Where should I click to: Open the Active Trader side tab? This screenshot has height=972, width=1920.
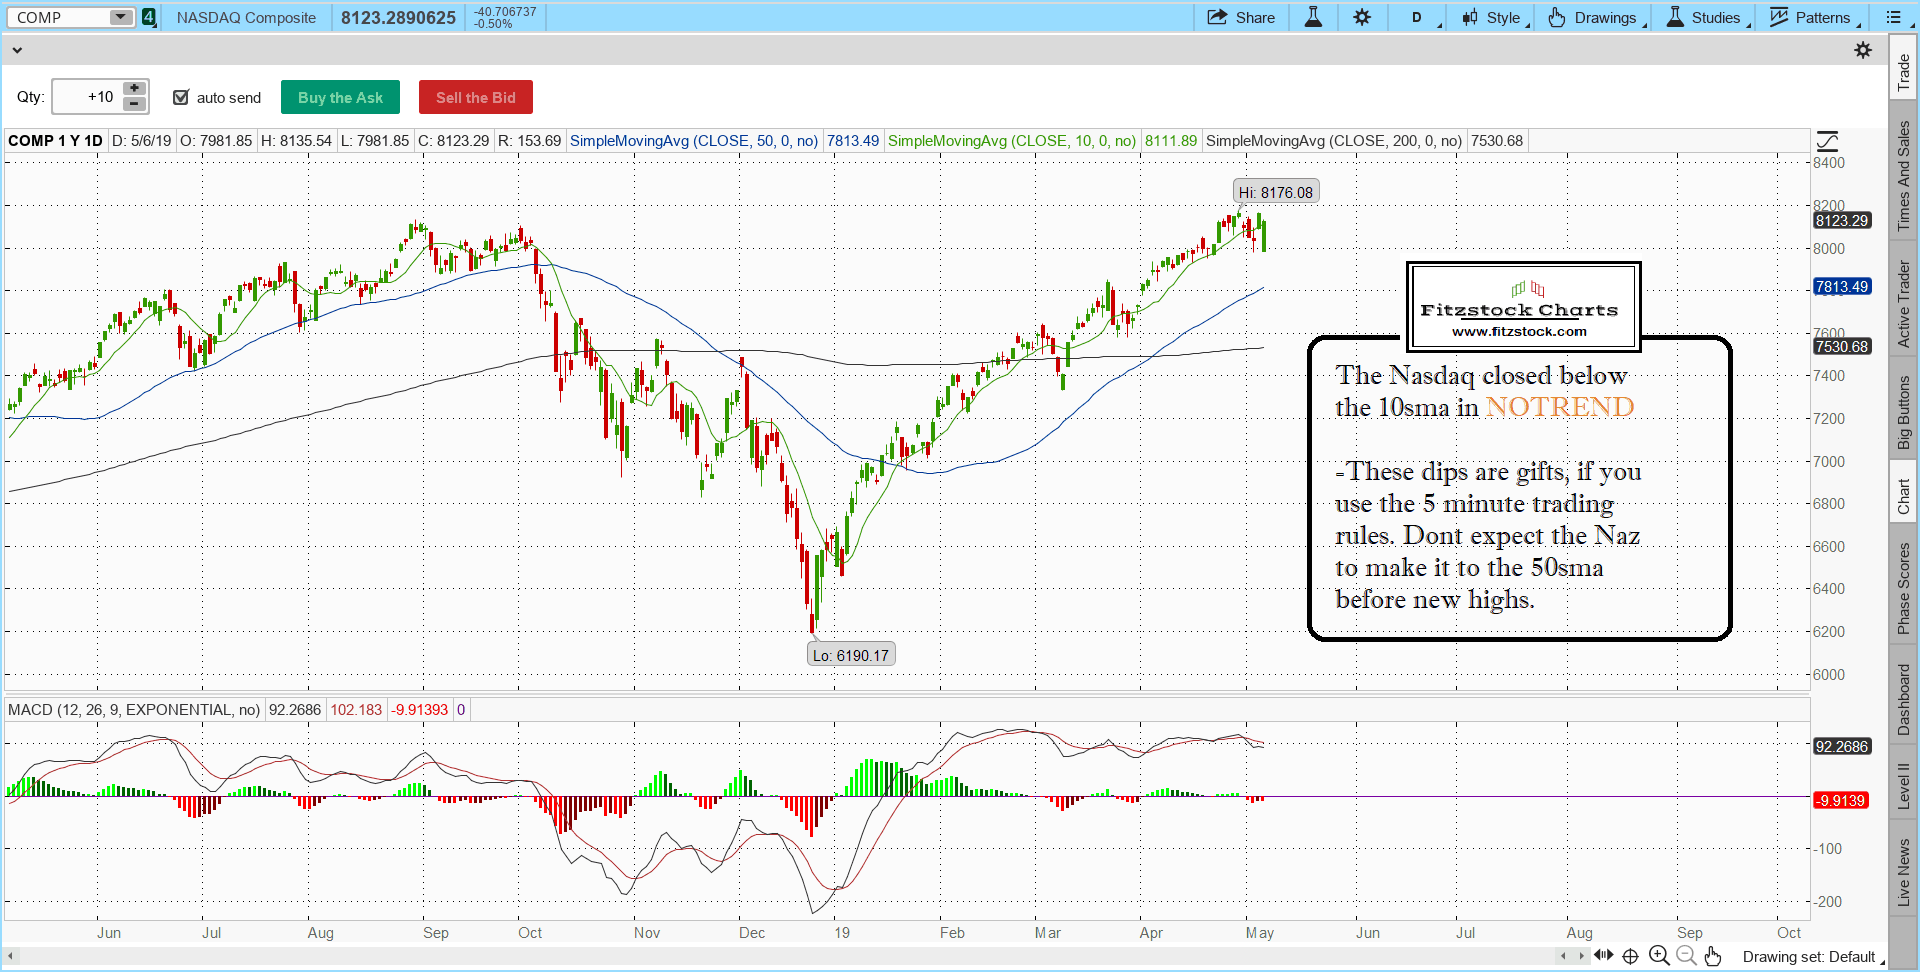coord(1903,304)
